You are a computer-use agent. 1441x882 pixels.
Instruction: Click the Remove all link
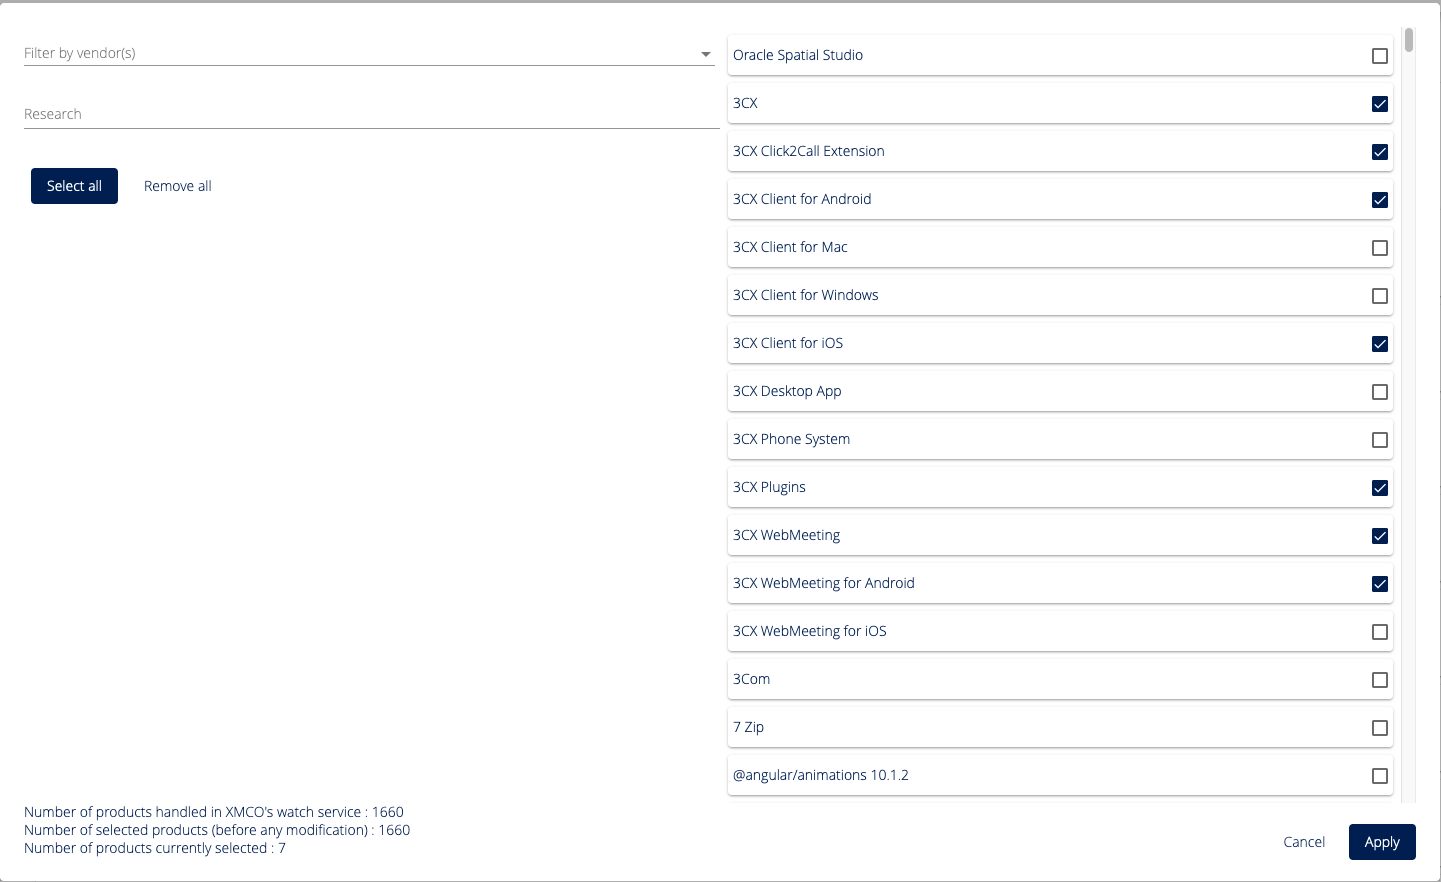click(177, 186)
